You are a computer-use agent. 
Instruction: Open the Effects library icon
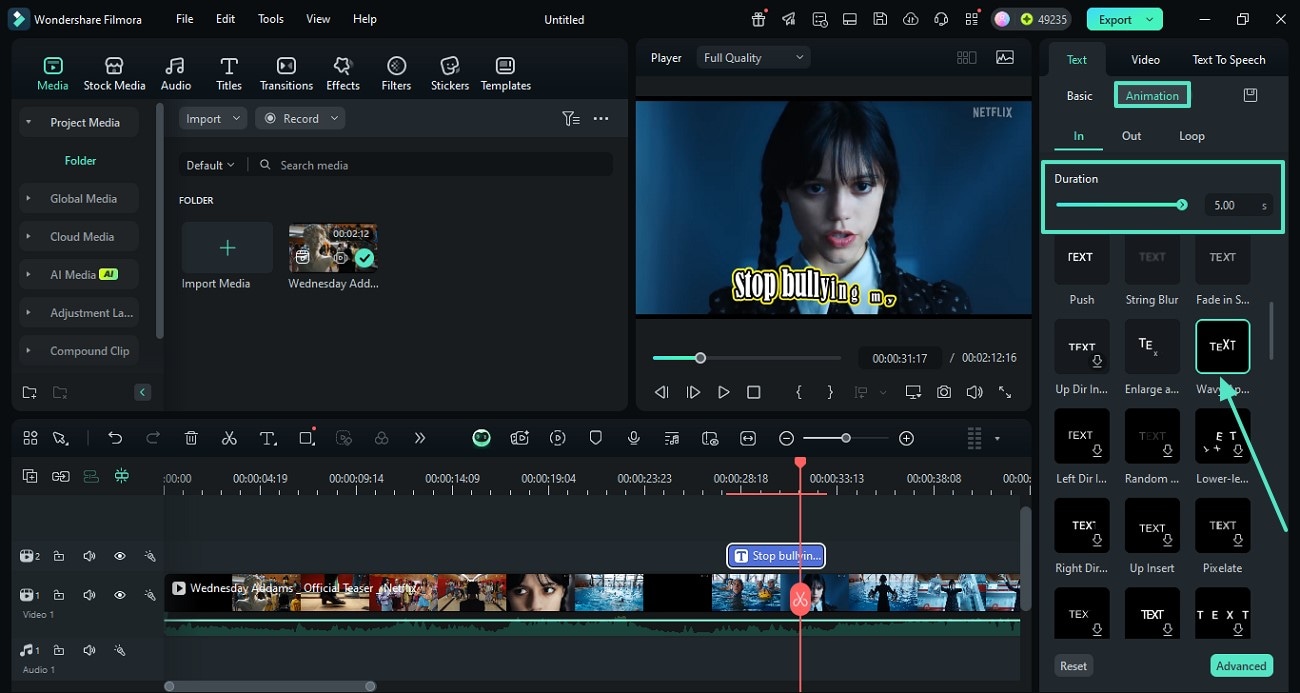[x=343, y=73]
